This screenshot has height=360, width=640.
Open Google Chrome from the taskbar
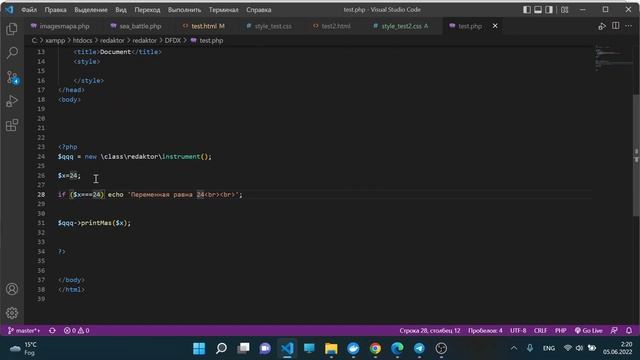(x=375, y=348)
